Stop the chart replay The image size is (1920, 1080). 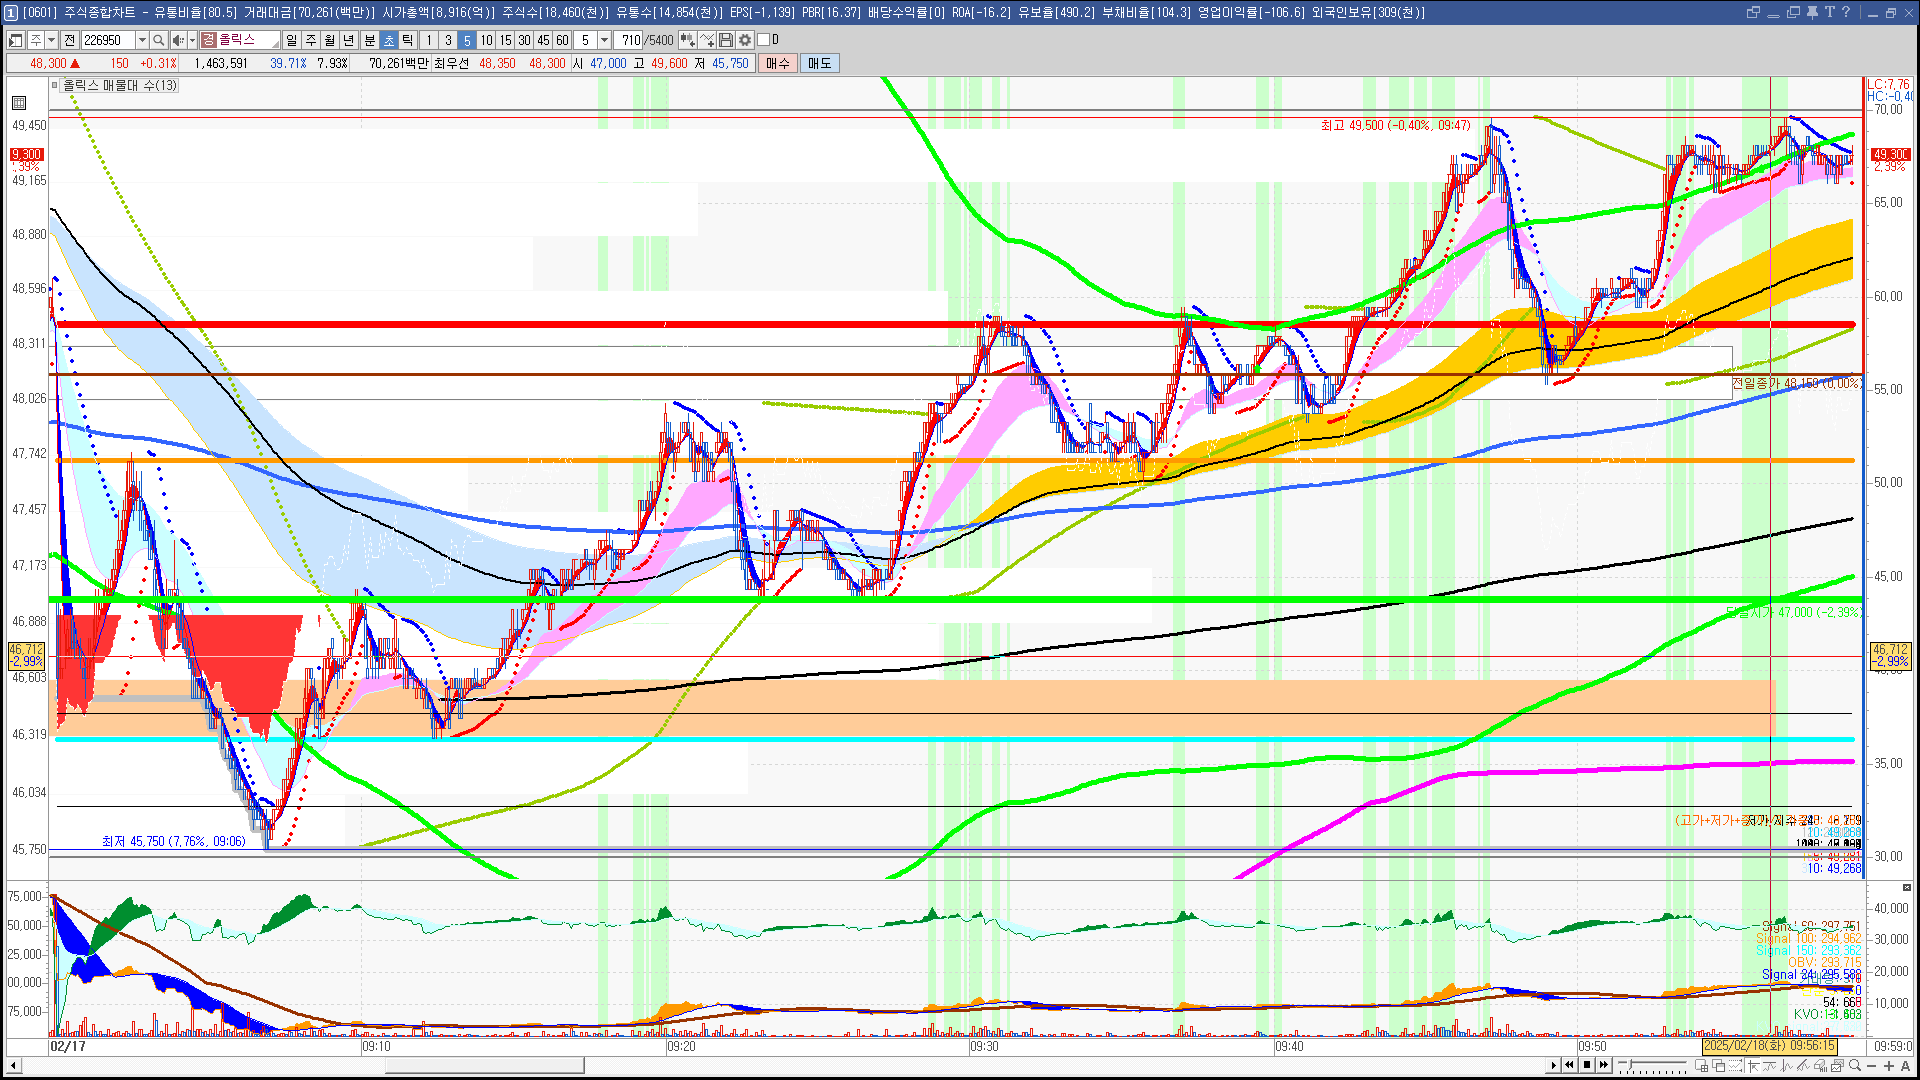[1587, 1065]
